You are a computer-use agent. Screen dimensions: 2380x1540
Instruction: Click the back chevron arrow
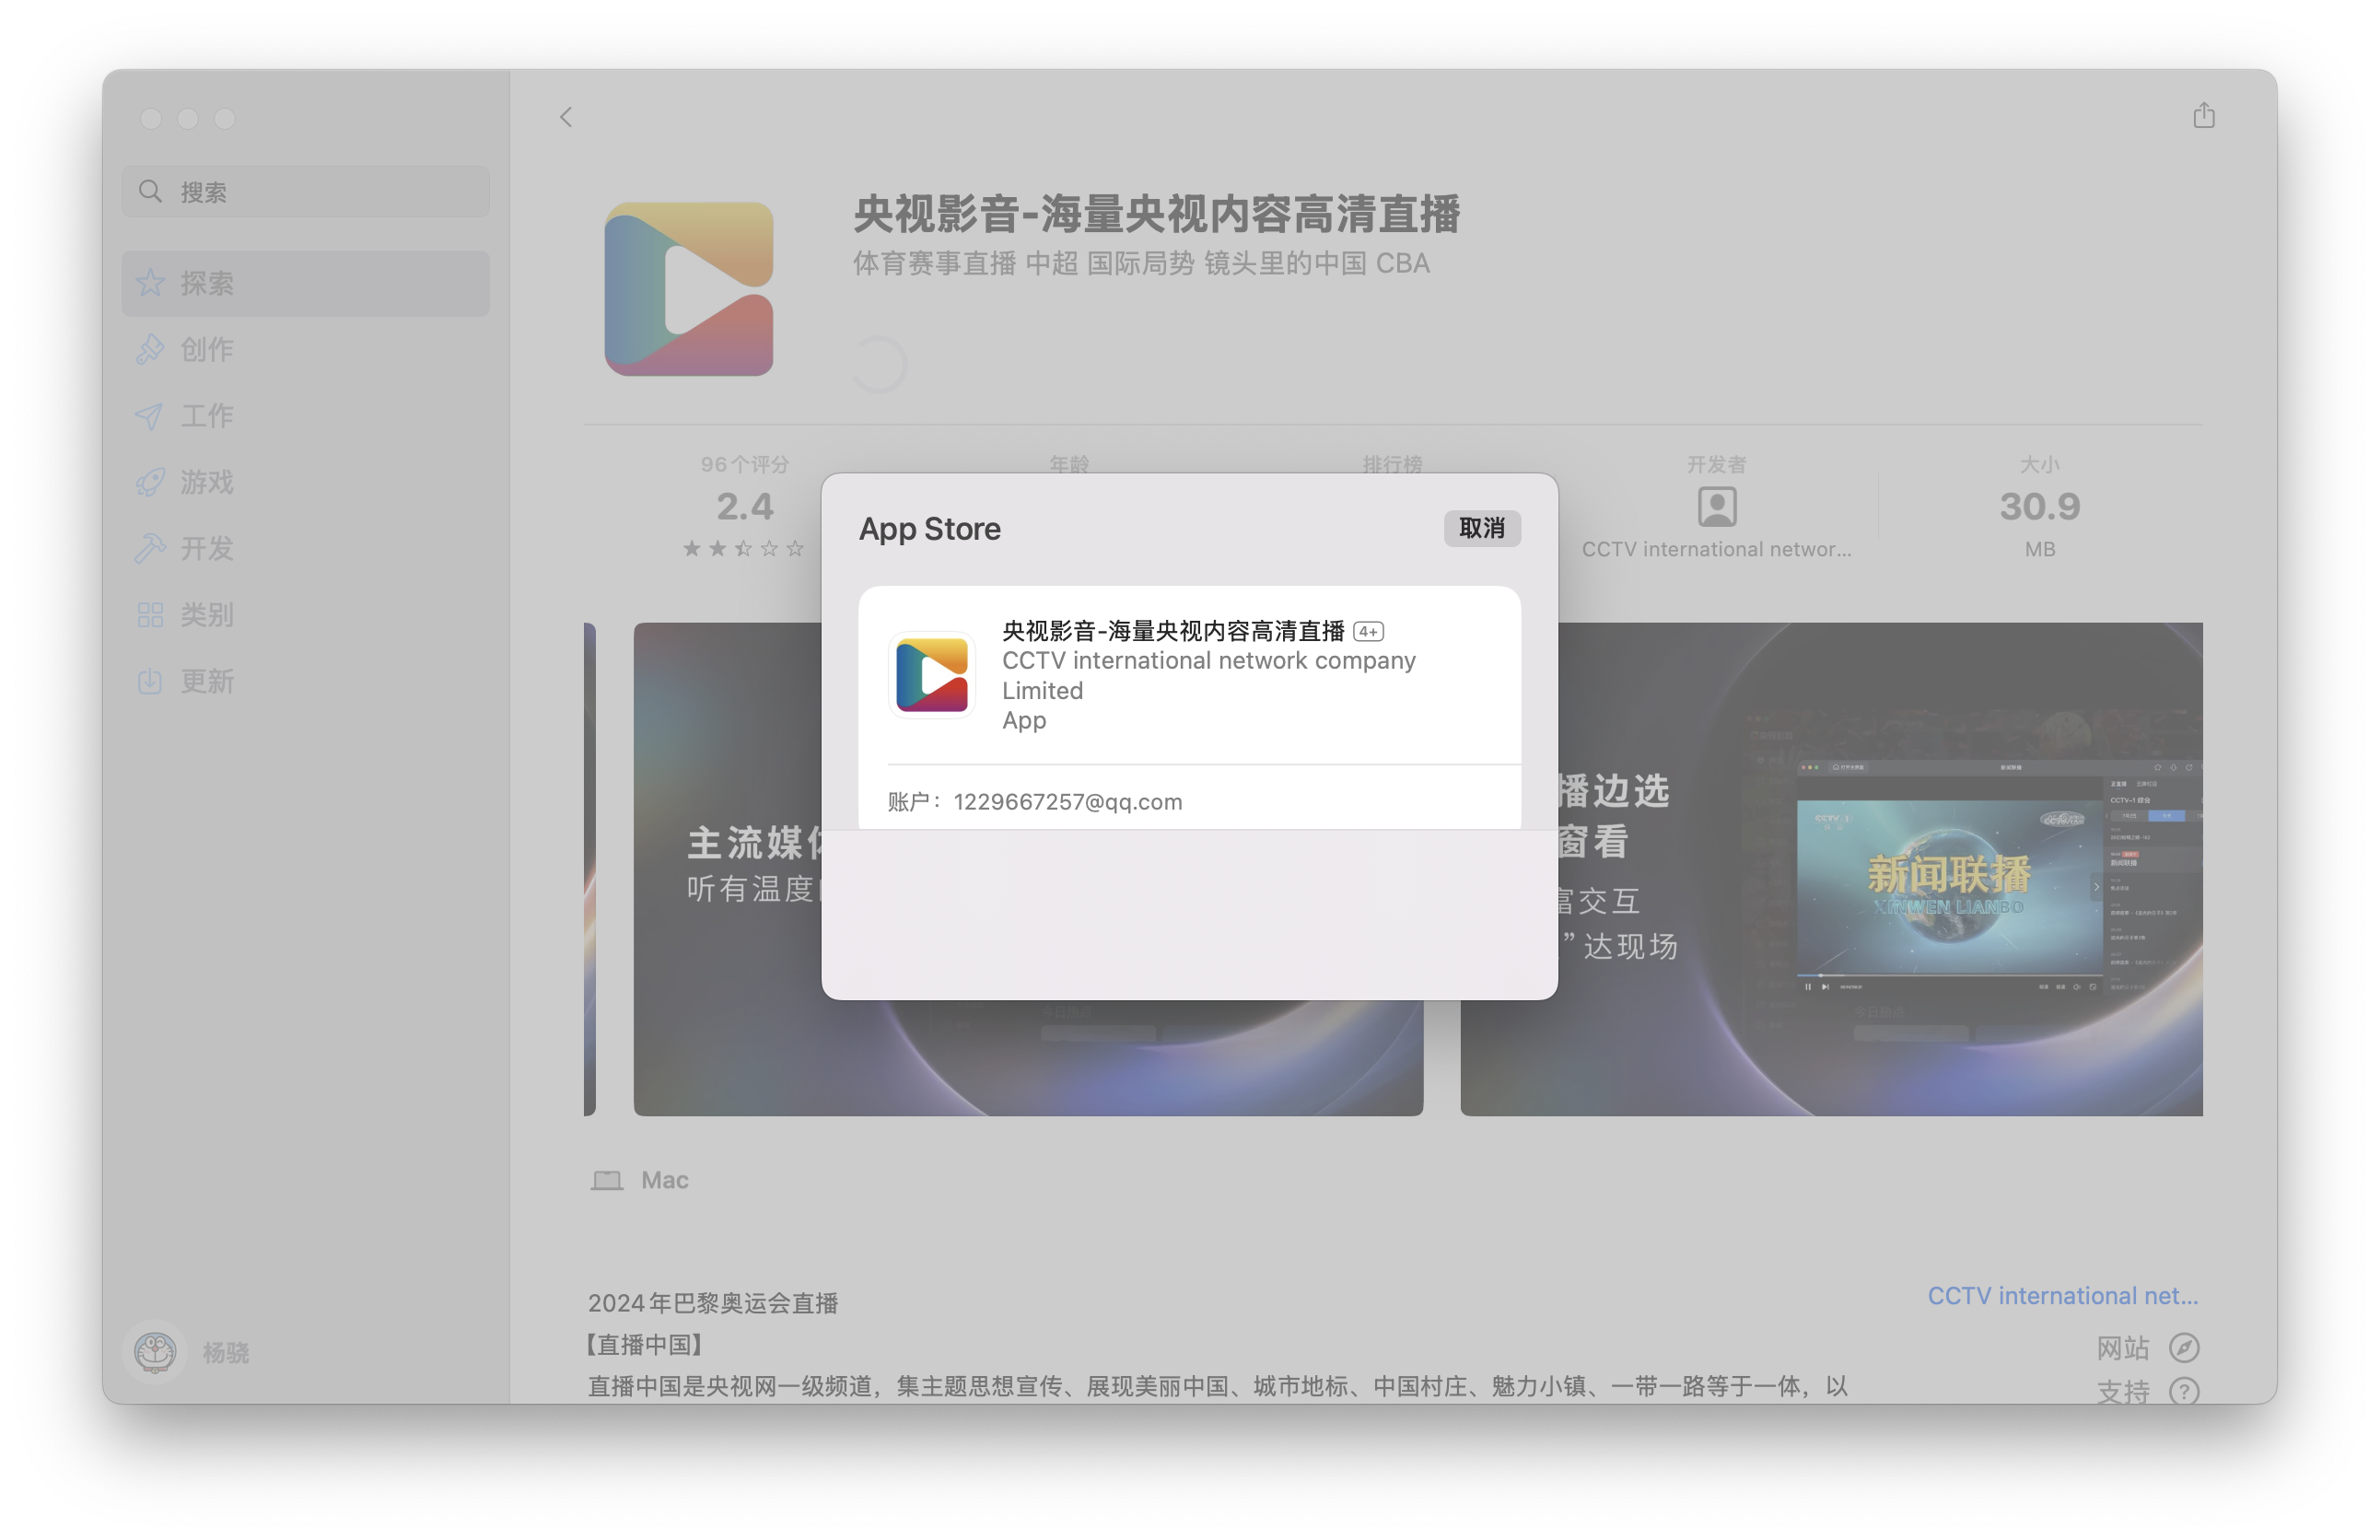pos(566,117)
